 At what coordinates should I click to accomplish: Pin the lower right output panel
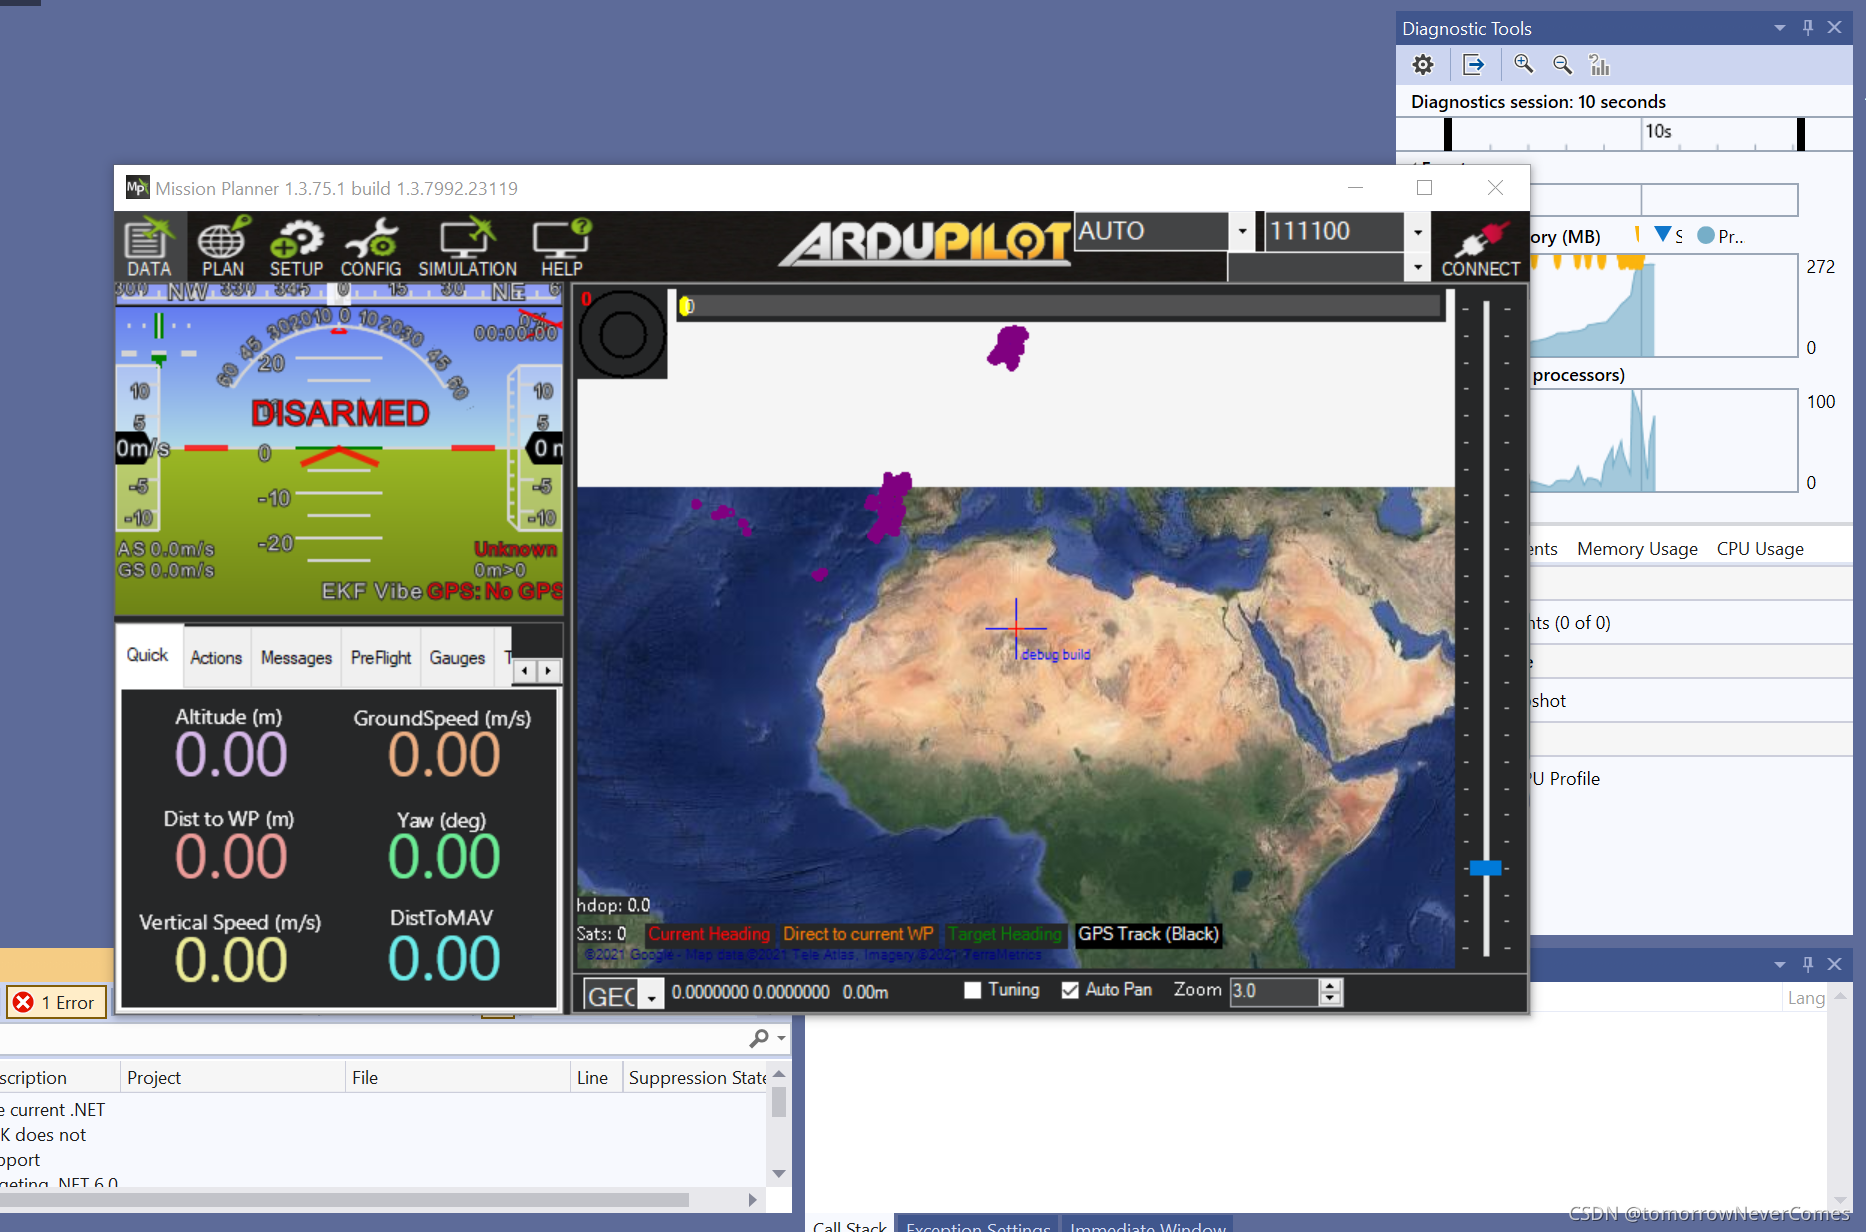pos(1807,964)
